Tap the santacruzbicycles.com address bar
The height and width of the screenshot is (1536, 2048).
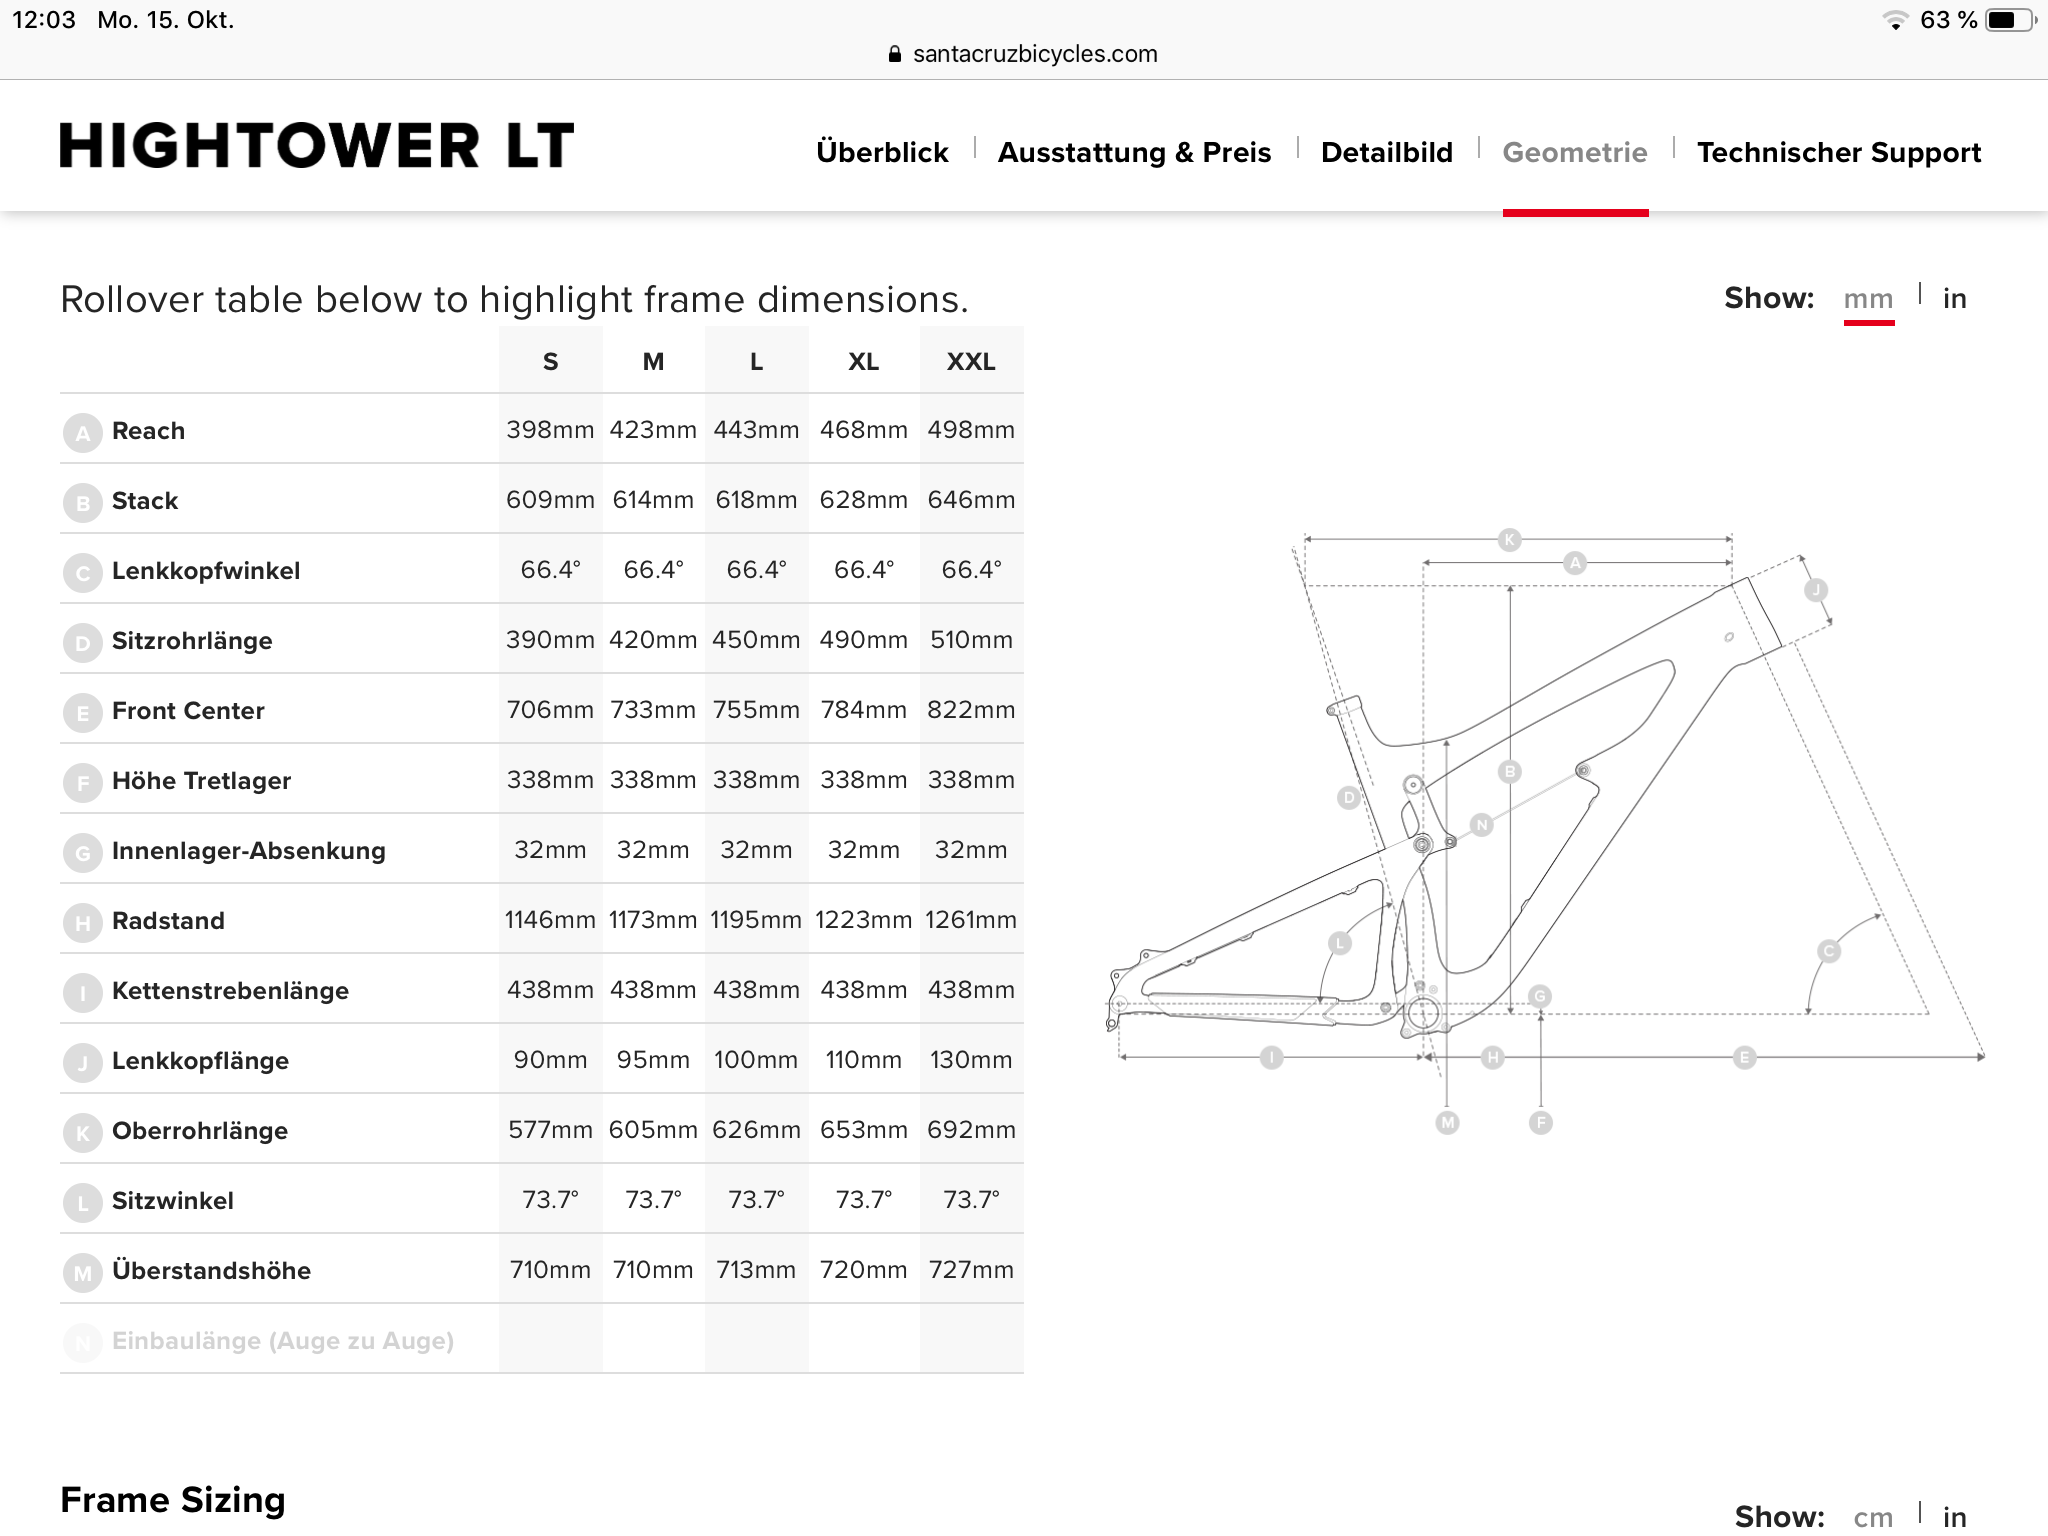1034,54
